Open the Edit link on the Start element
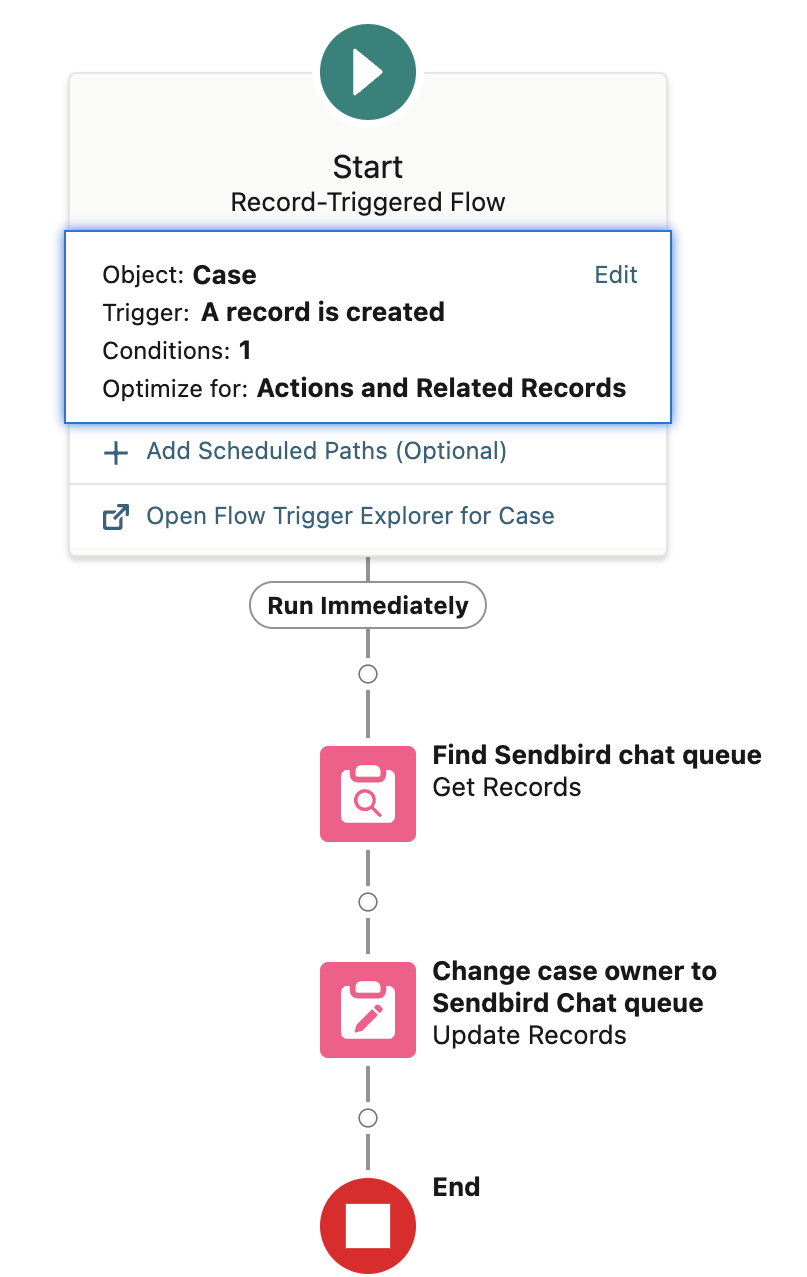This screenshot has width=807, height=1277. pyautogui.click(x=615, y=274)
